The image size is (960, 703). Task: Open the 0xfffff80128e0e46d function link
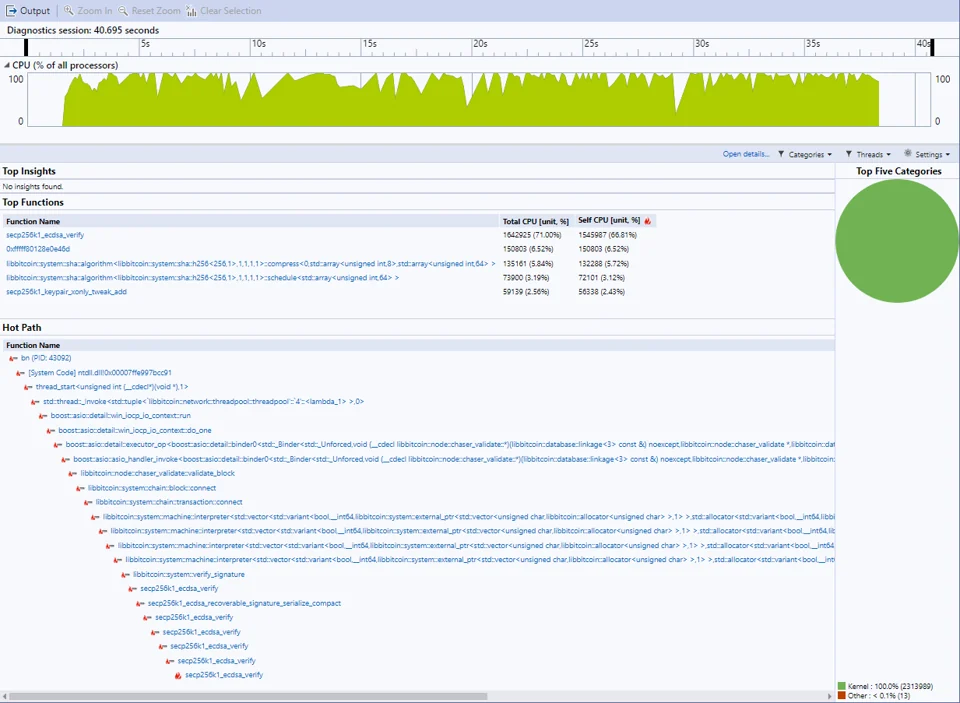click(x=38, y=249)
